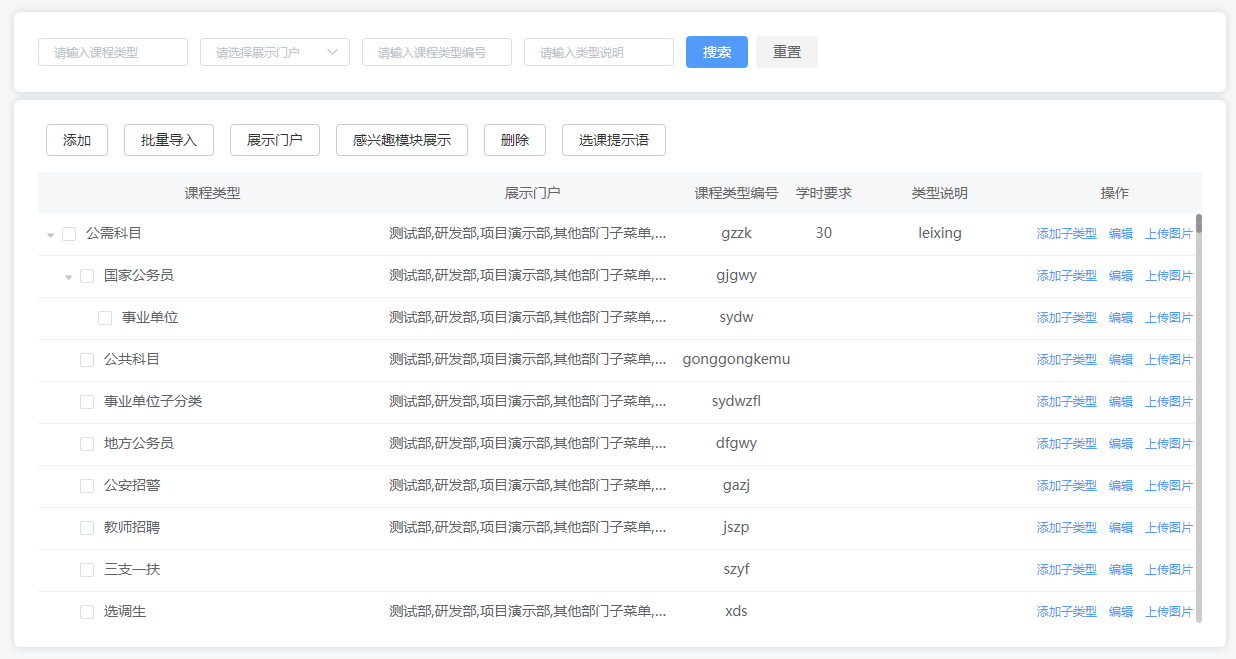
Task: Tick the checkbox for 国家公务员
Action: coord(87,276)
